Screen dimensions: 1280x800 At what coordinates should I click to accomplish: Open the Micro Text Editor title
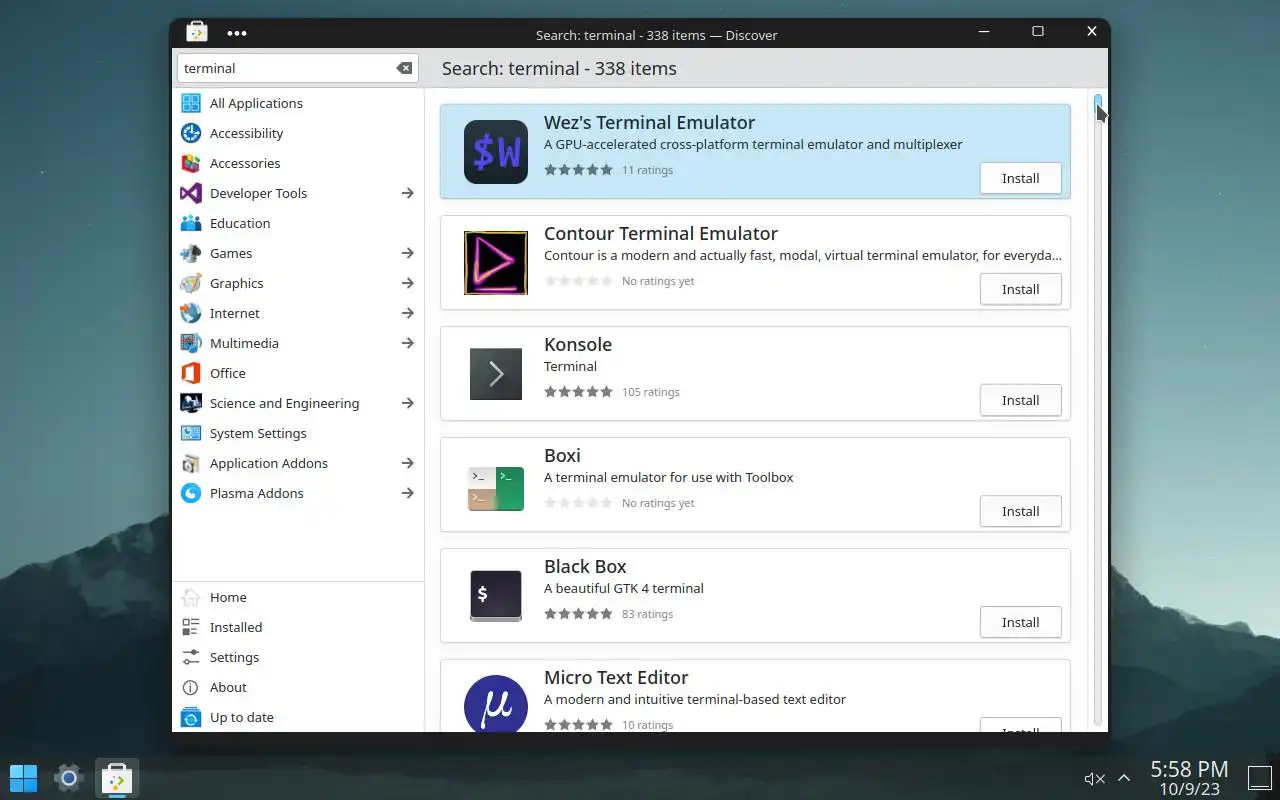pos(616,677)
